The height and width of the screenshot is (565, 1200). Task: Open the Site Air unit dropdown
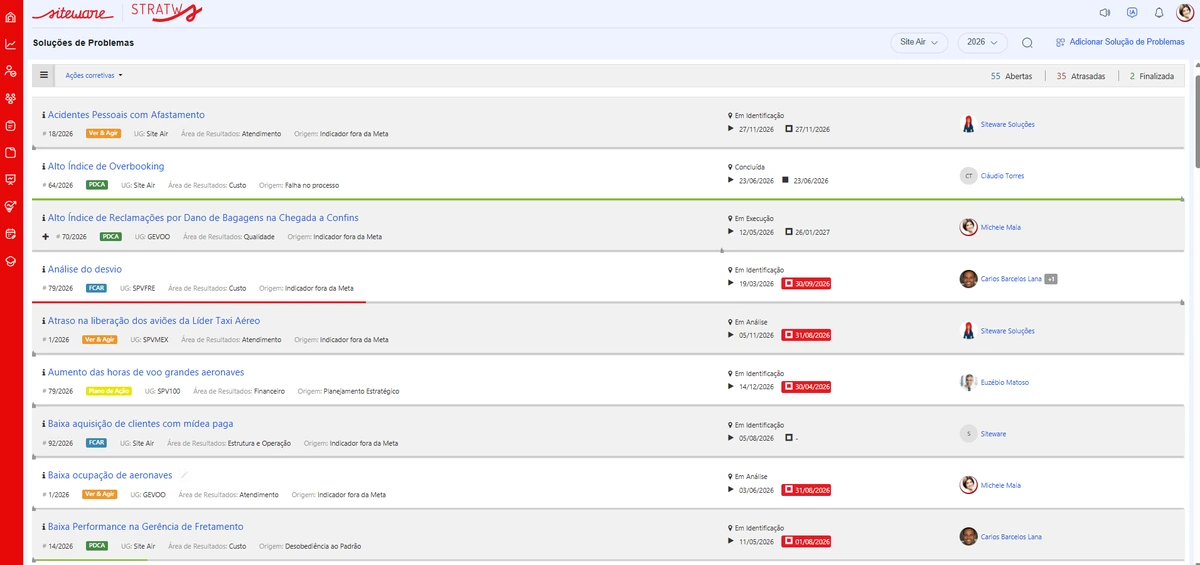[919, 43]
